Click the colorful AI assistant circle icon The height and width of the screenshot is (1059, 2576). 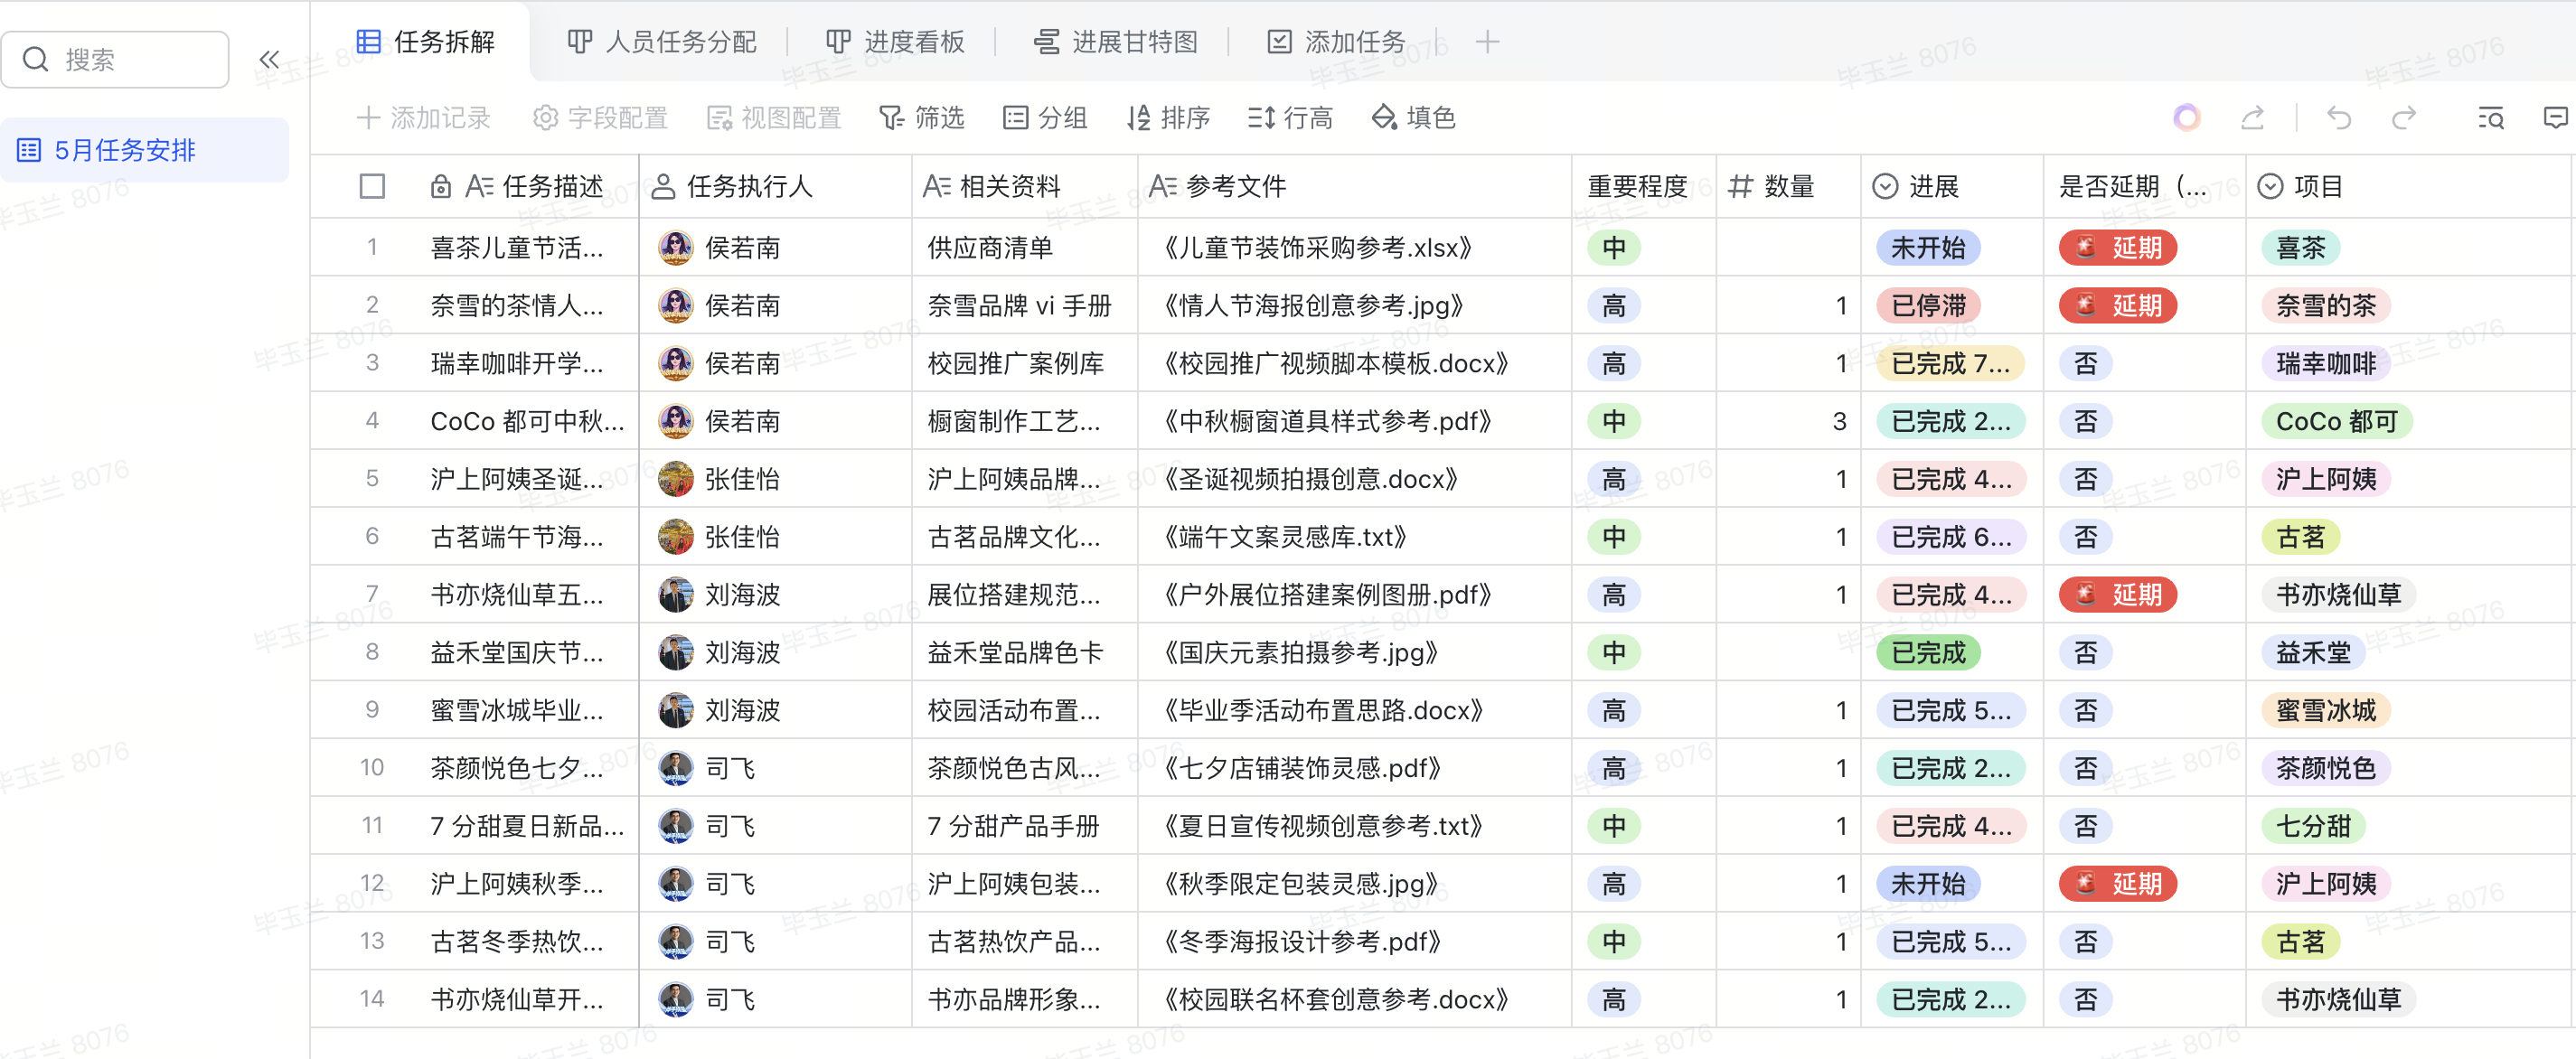pyautogui.click(x=2186, y=118)
